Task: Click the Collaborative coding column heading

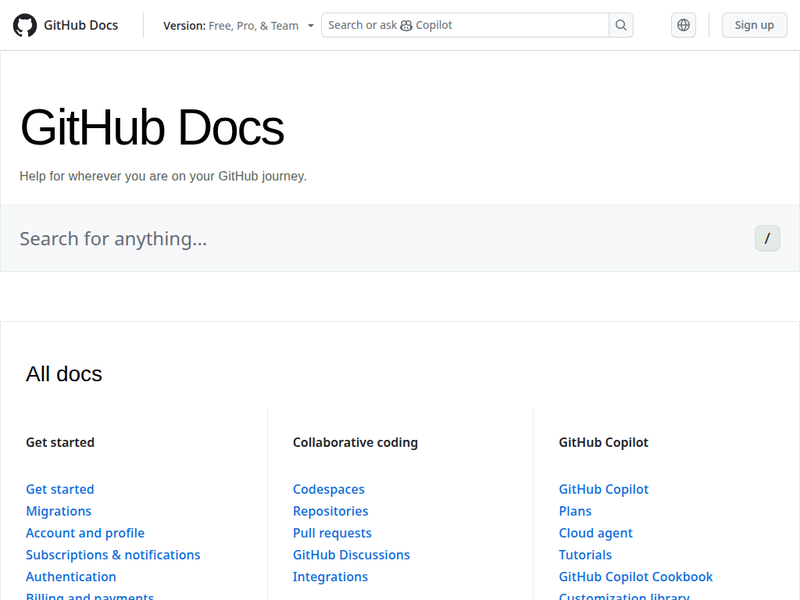Action: tap(355, 442)
